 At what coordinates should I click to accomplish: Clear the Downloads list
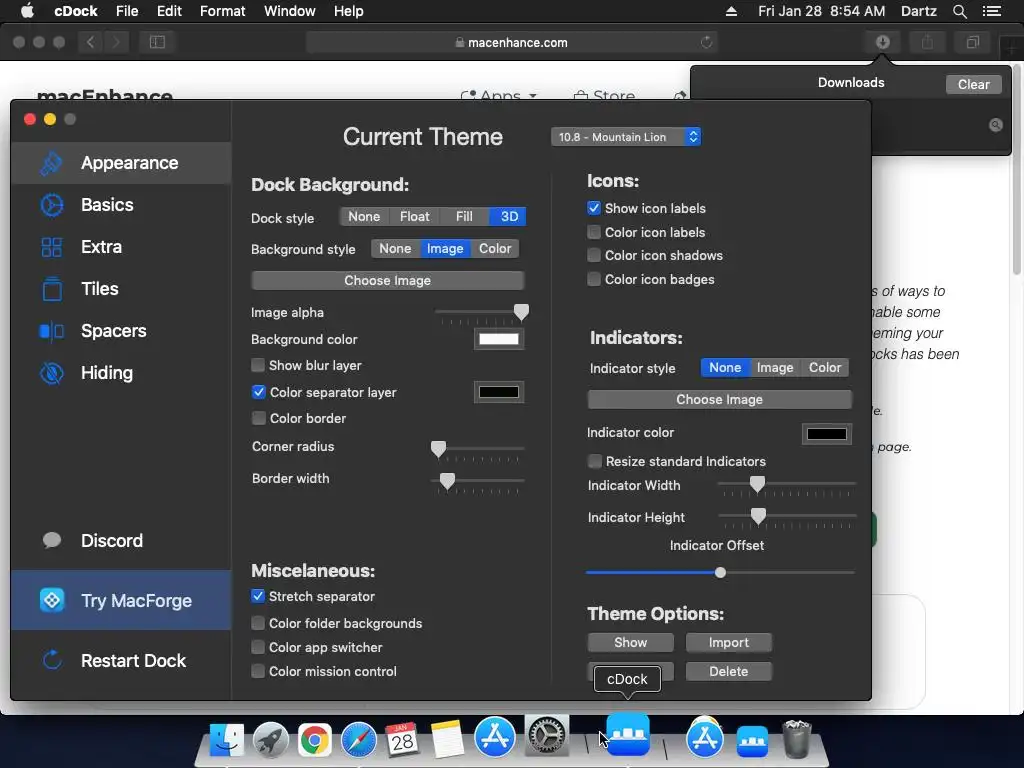(x=973, y=84)
